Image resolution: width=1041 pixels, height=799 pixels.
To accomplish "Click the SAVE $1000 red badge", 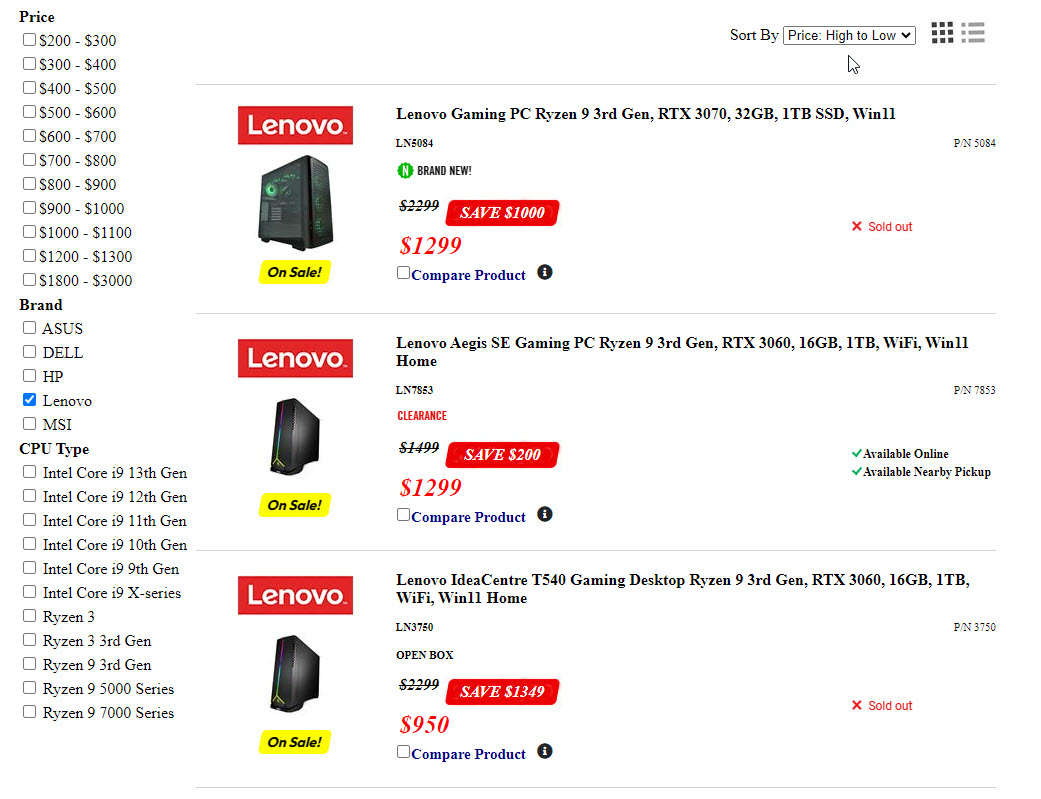I will (502, 213).
